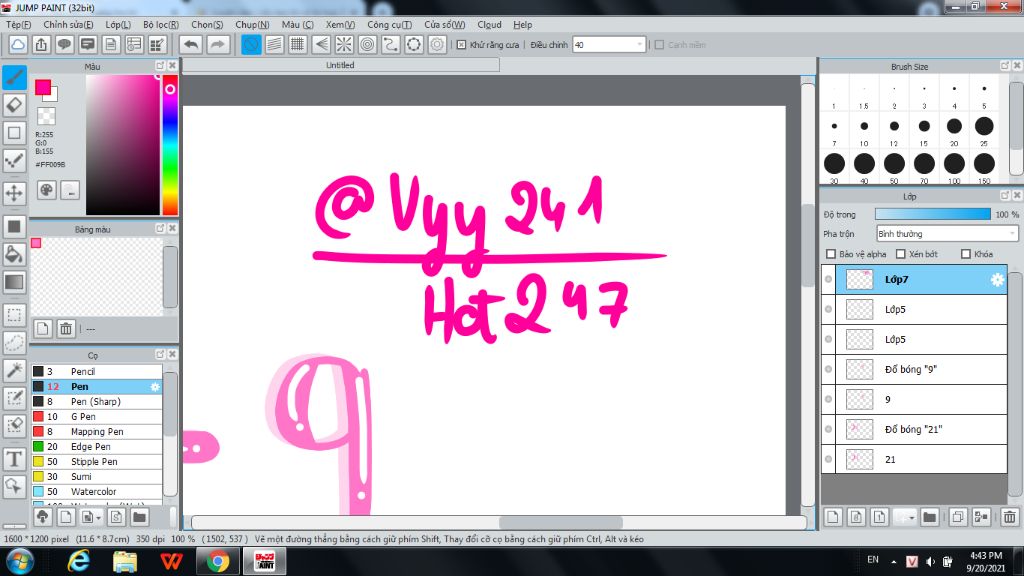Image resolution: width=1024 pixels, height=576 pixels.
Task: Open the Công cụ menu
Action: 389,25
